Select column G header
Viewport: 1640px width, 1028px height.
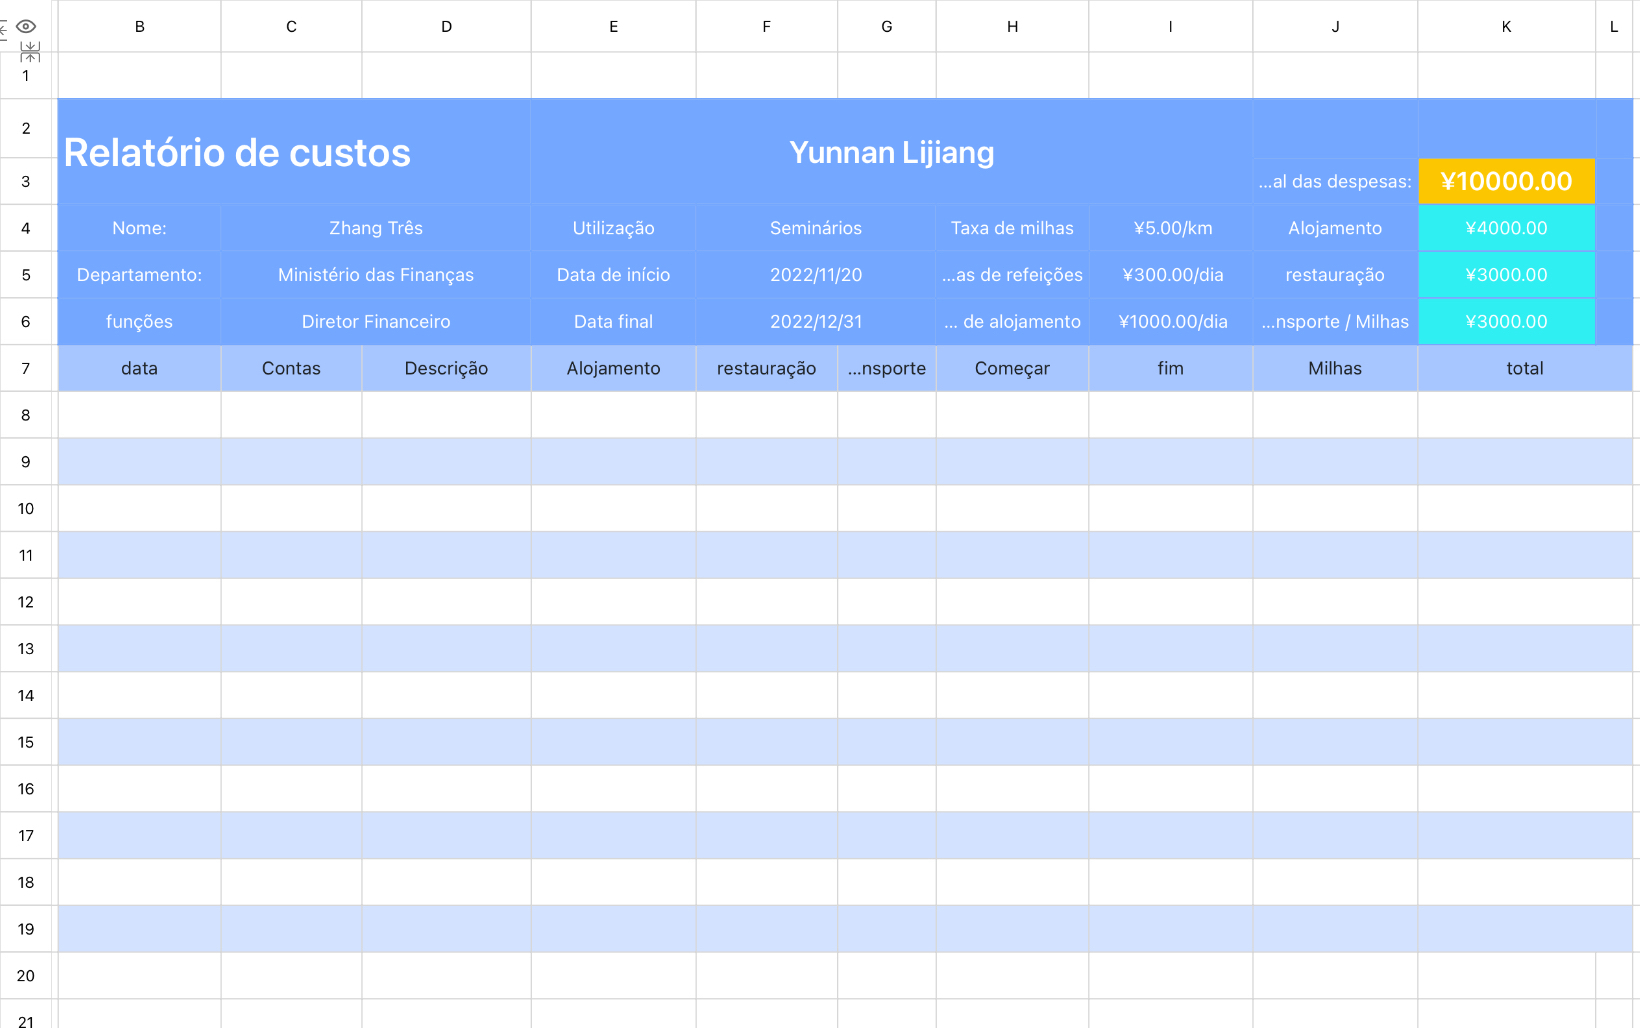(x=887, y=26)
